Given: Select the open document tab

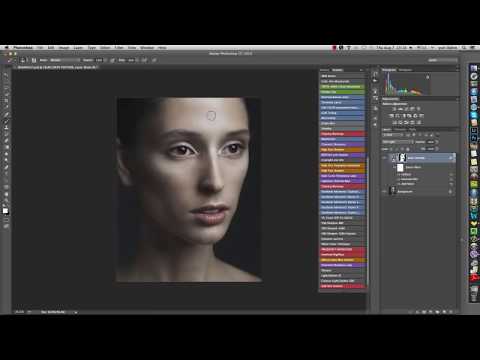Looking at the screenshot, I should 57,67.
